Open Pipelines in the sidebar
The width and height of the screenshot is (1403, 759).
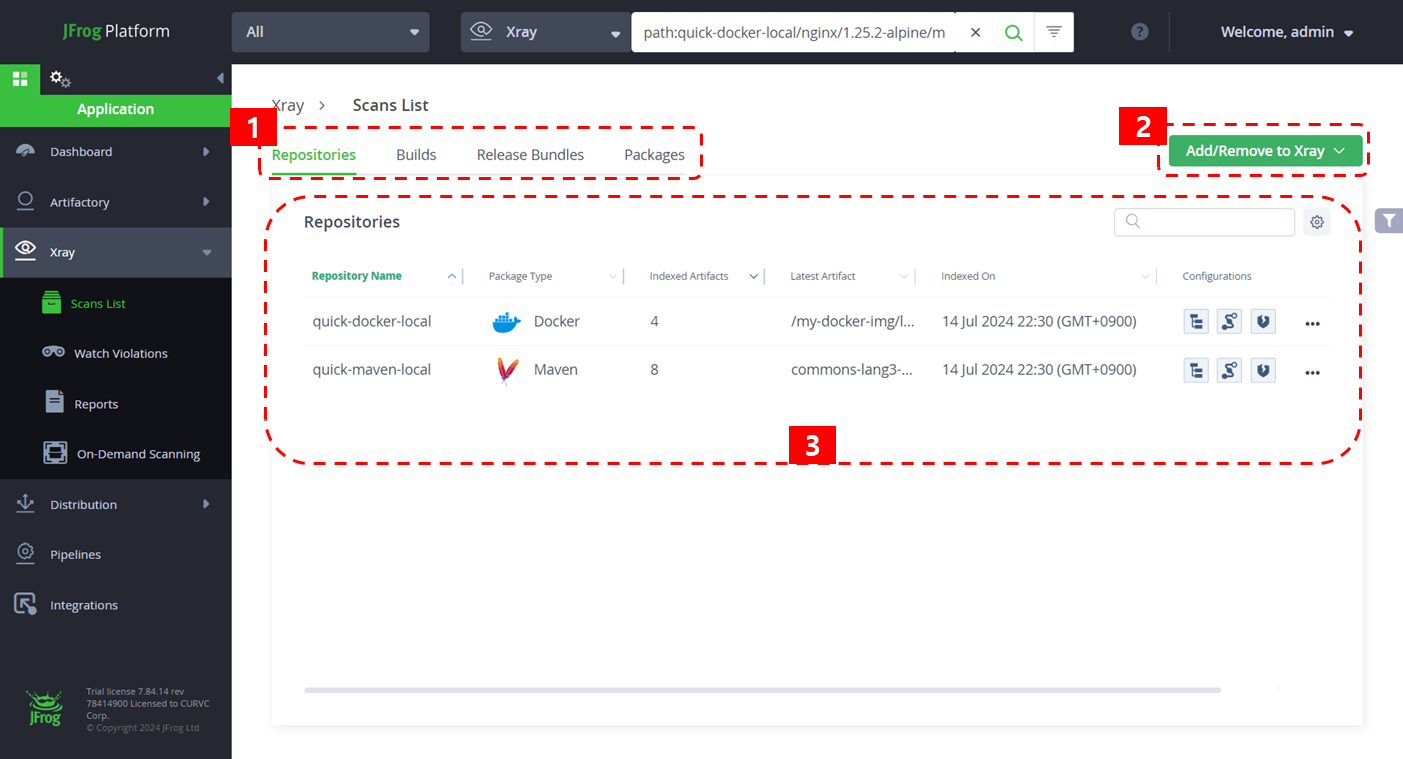pyautogui.click(x=75, y=554)
